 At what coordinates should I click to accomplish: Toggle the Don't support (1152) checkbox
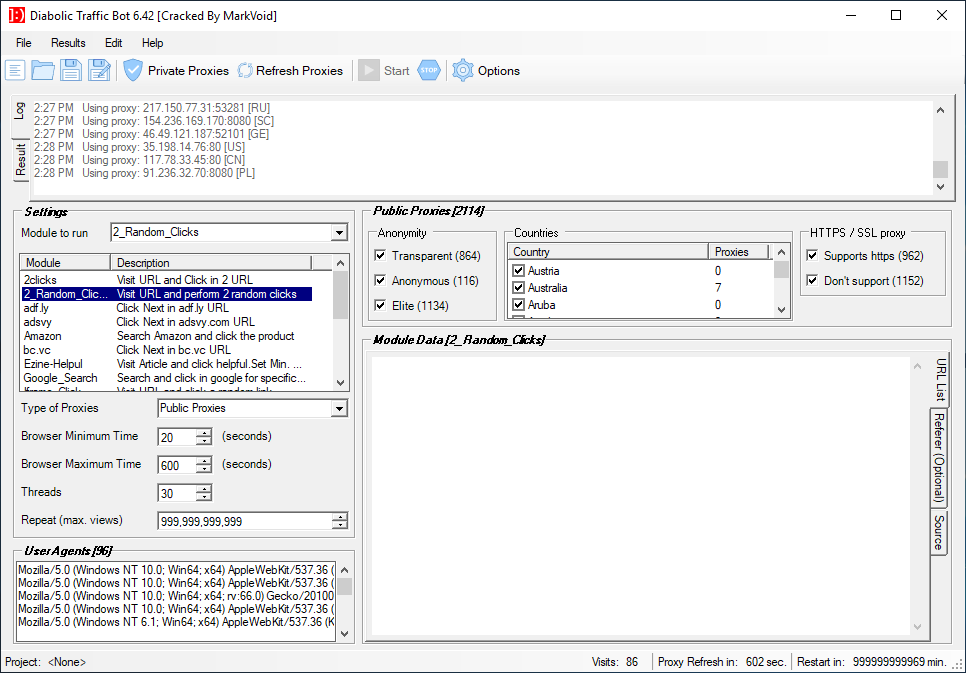(x=813, y=280)
